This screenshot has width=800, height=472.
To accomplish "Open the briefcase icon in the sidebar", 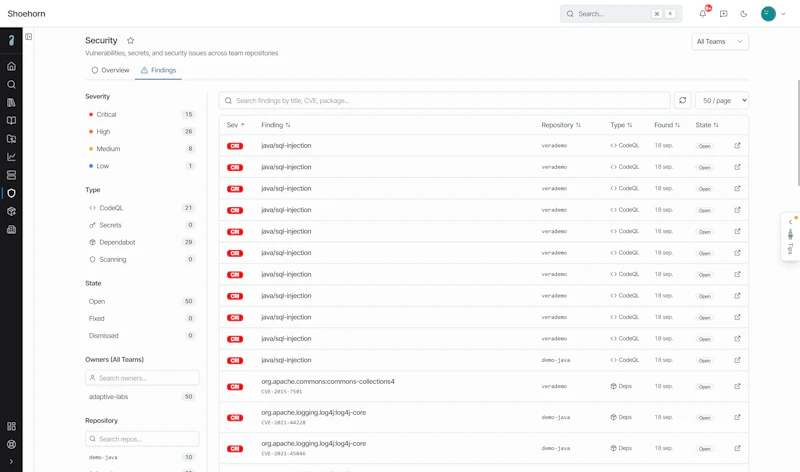I will tap(11, 230).
